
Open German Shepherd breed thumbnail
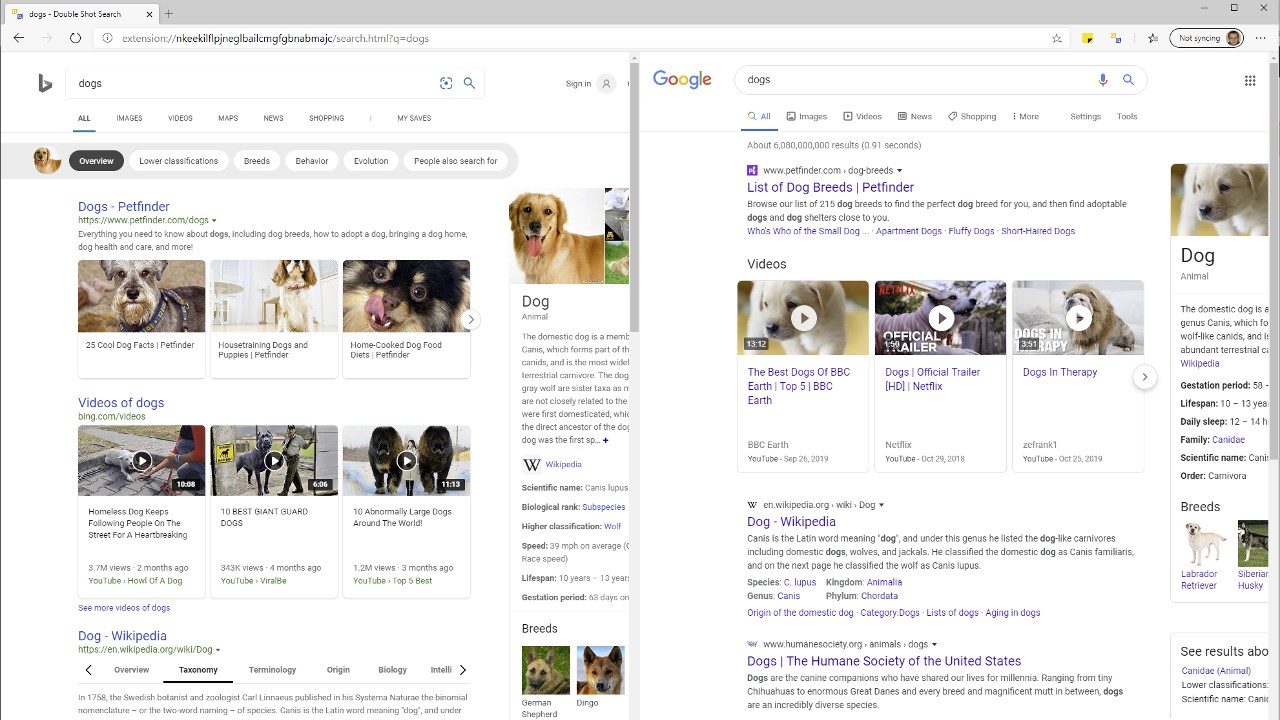546,671
